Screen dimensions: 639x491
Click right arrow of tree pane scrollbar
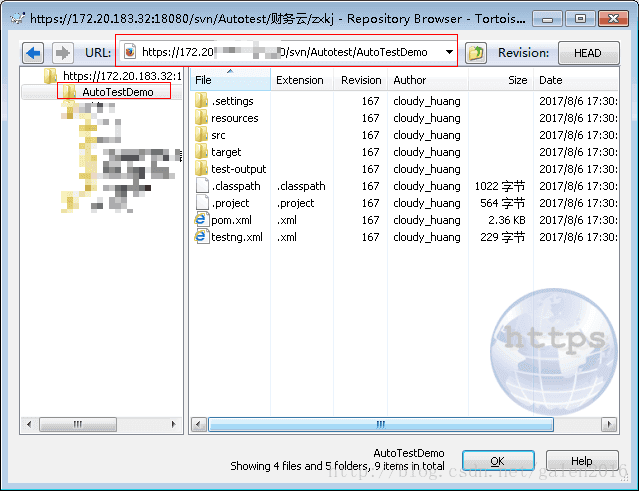[x=174, y=424]
